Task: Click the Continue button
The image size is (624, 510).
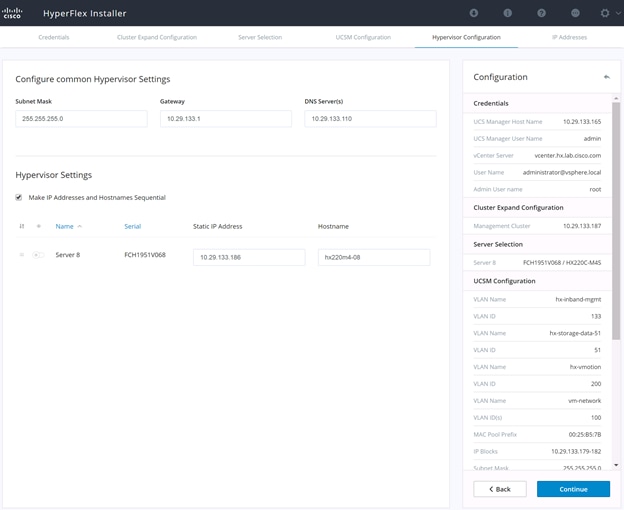Action: pos(573,489)
